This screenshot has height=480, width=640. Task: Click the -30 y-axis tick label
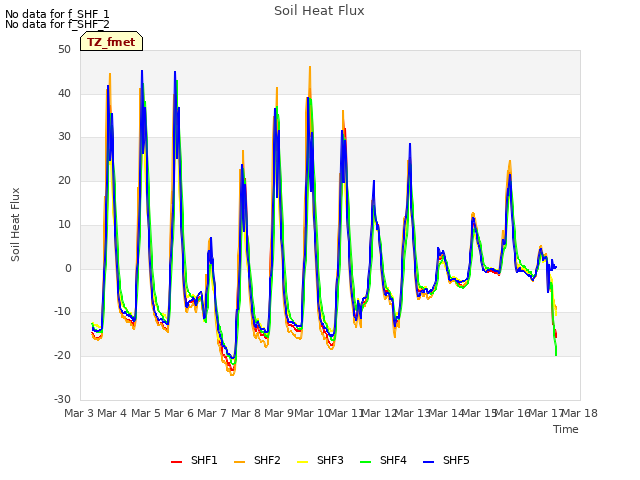click(x=62, y=399)
